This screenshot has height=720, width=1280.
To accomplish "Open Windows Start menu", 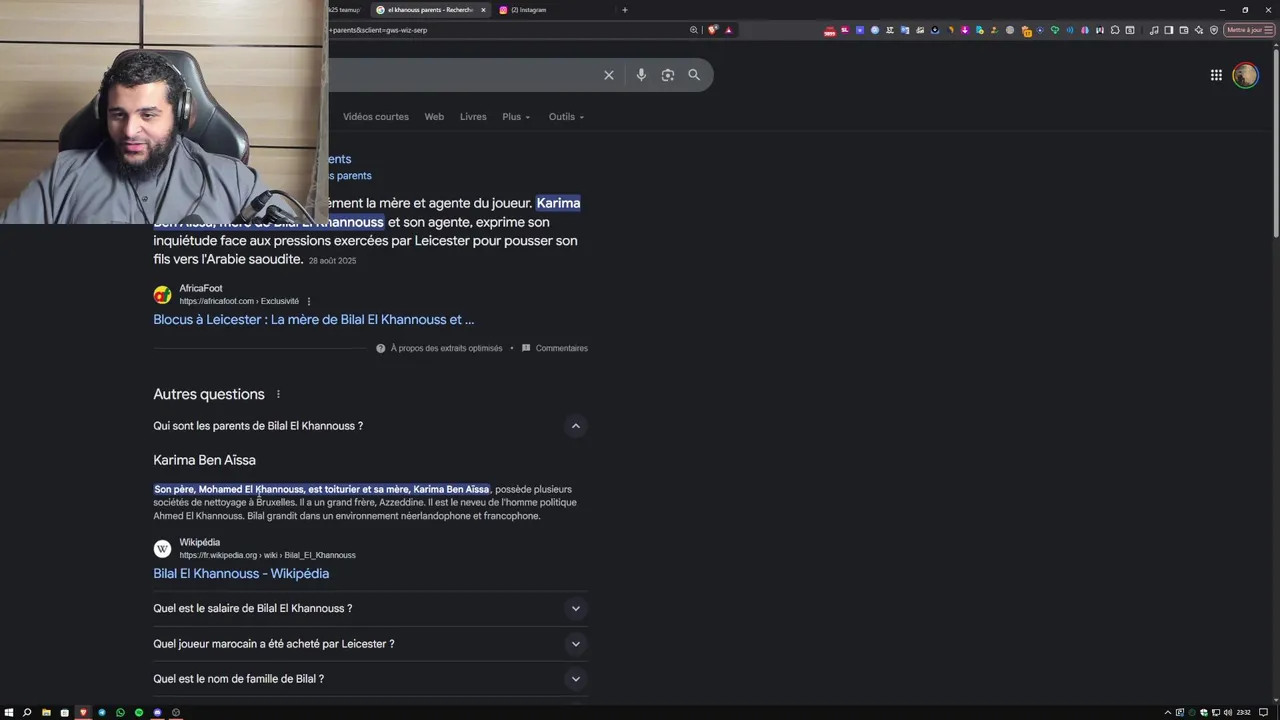I will click(x=9, y=712).
